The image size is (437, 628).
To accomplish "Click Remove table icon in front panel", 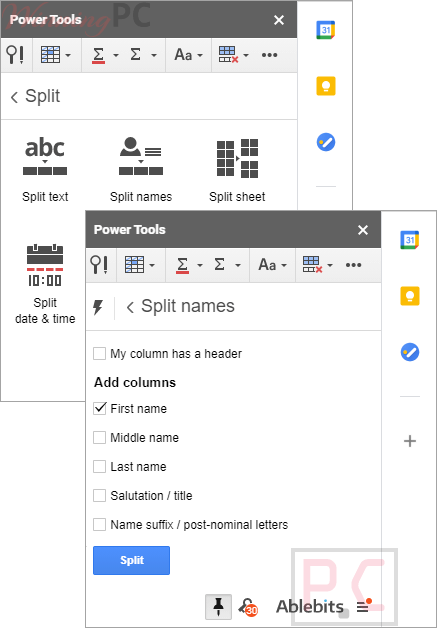I will pos(313,264).
